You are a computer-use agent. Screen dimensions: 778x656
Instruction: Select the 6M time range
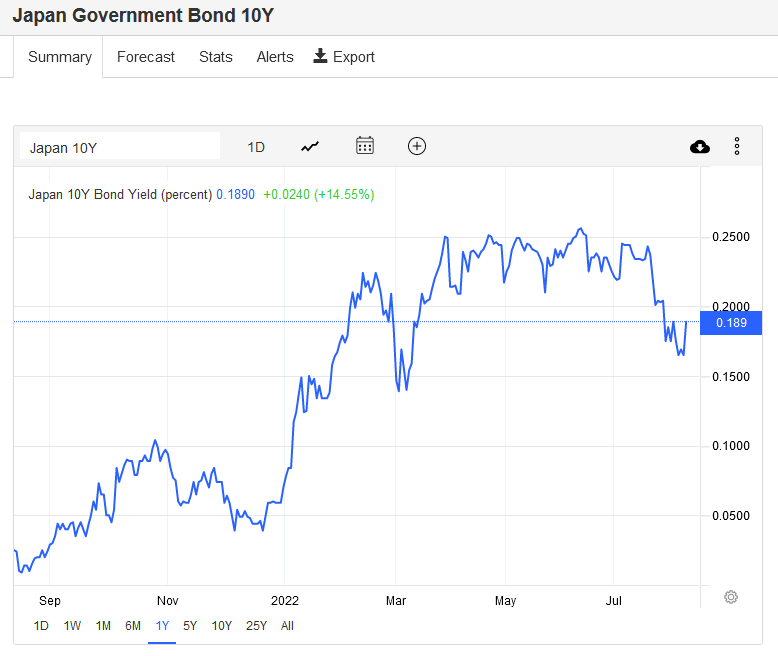point(133,626)
